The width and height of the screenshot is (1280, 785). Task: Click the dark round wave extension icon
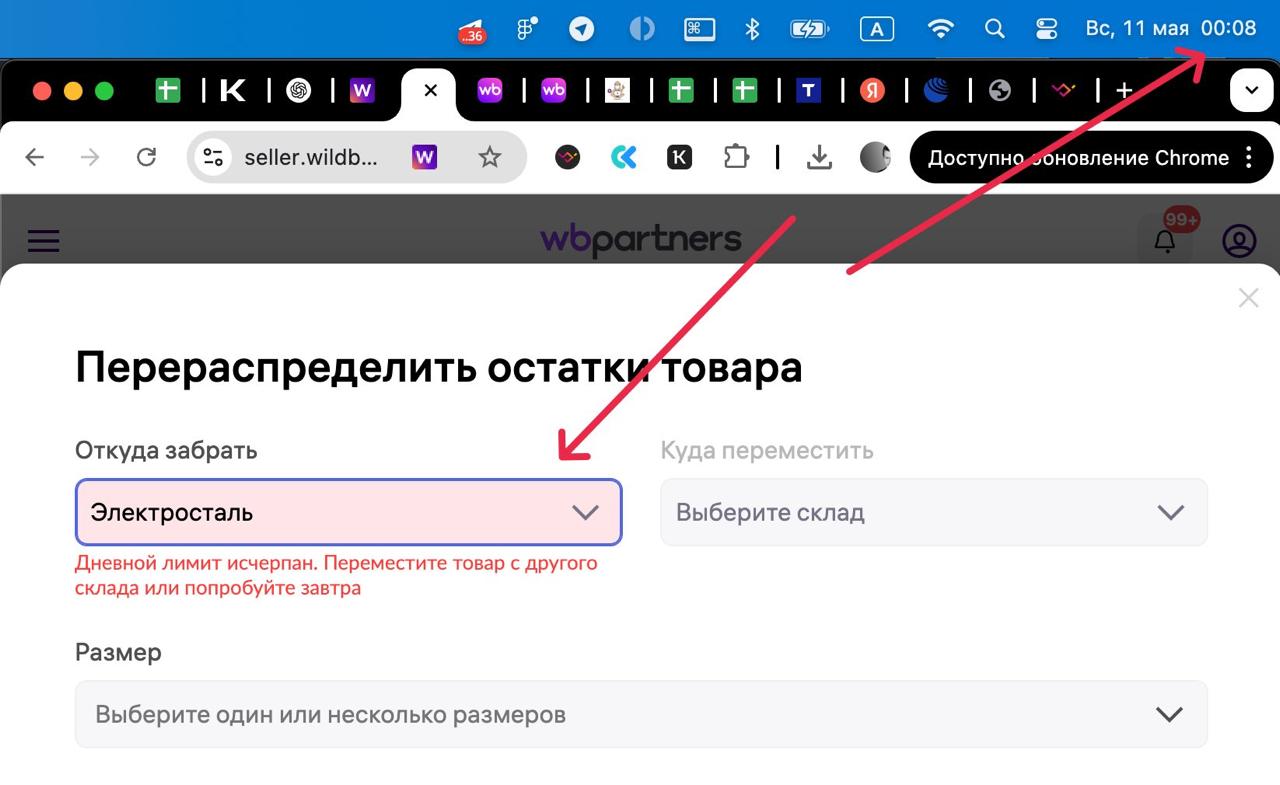click(x=568, y=157)
